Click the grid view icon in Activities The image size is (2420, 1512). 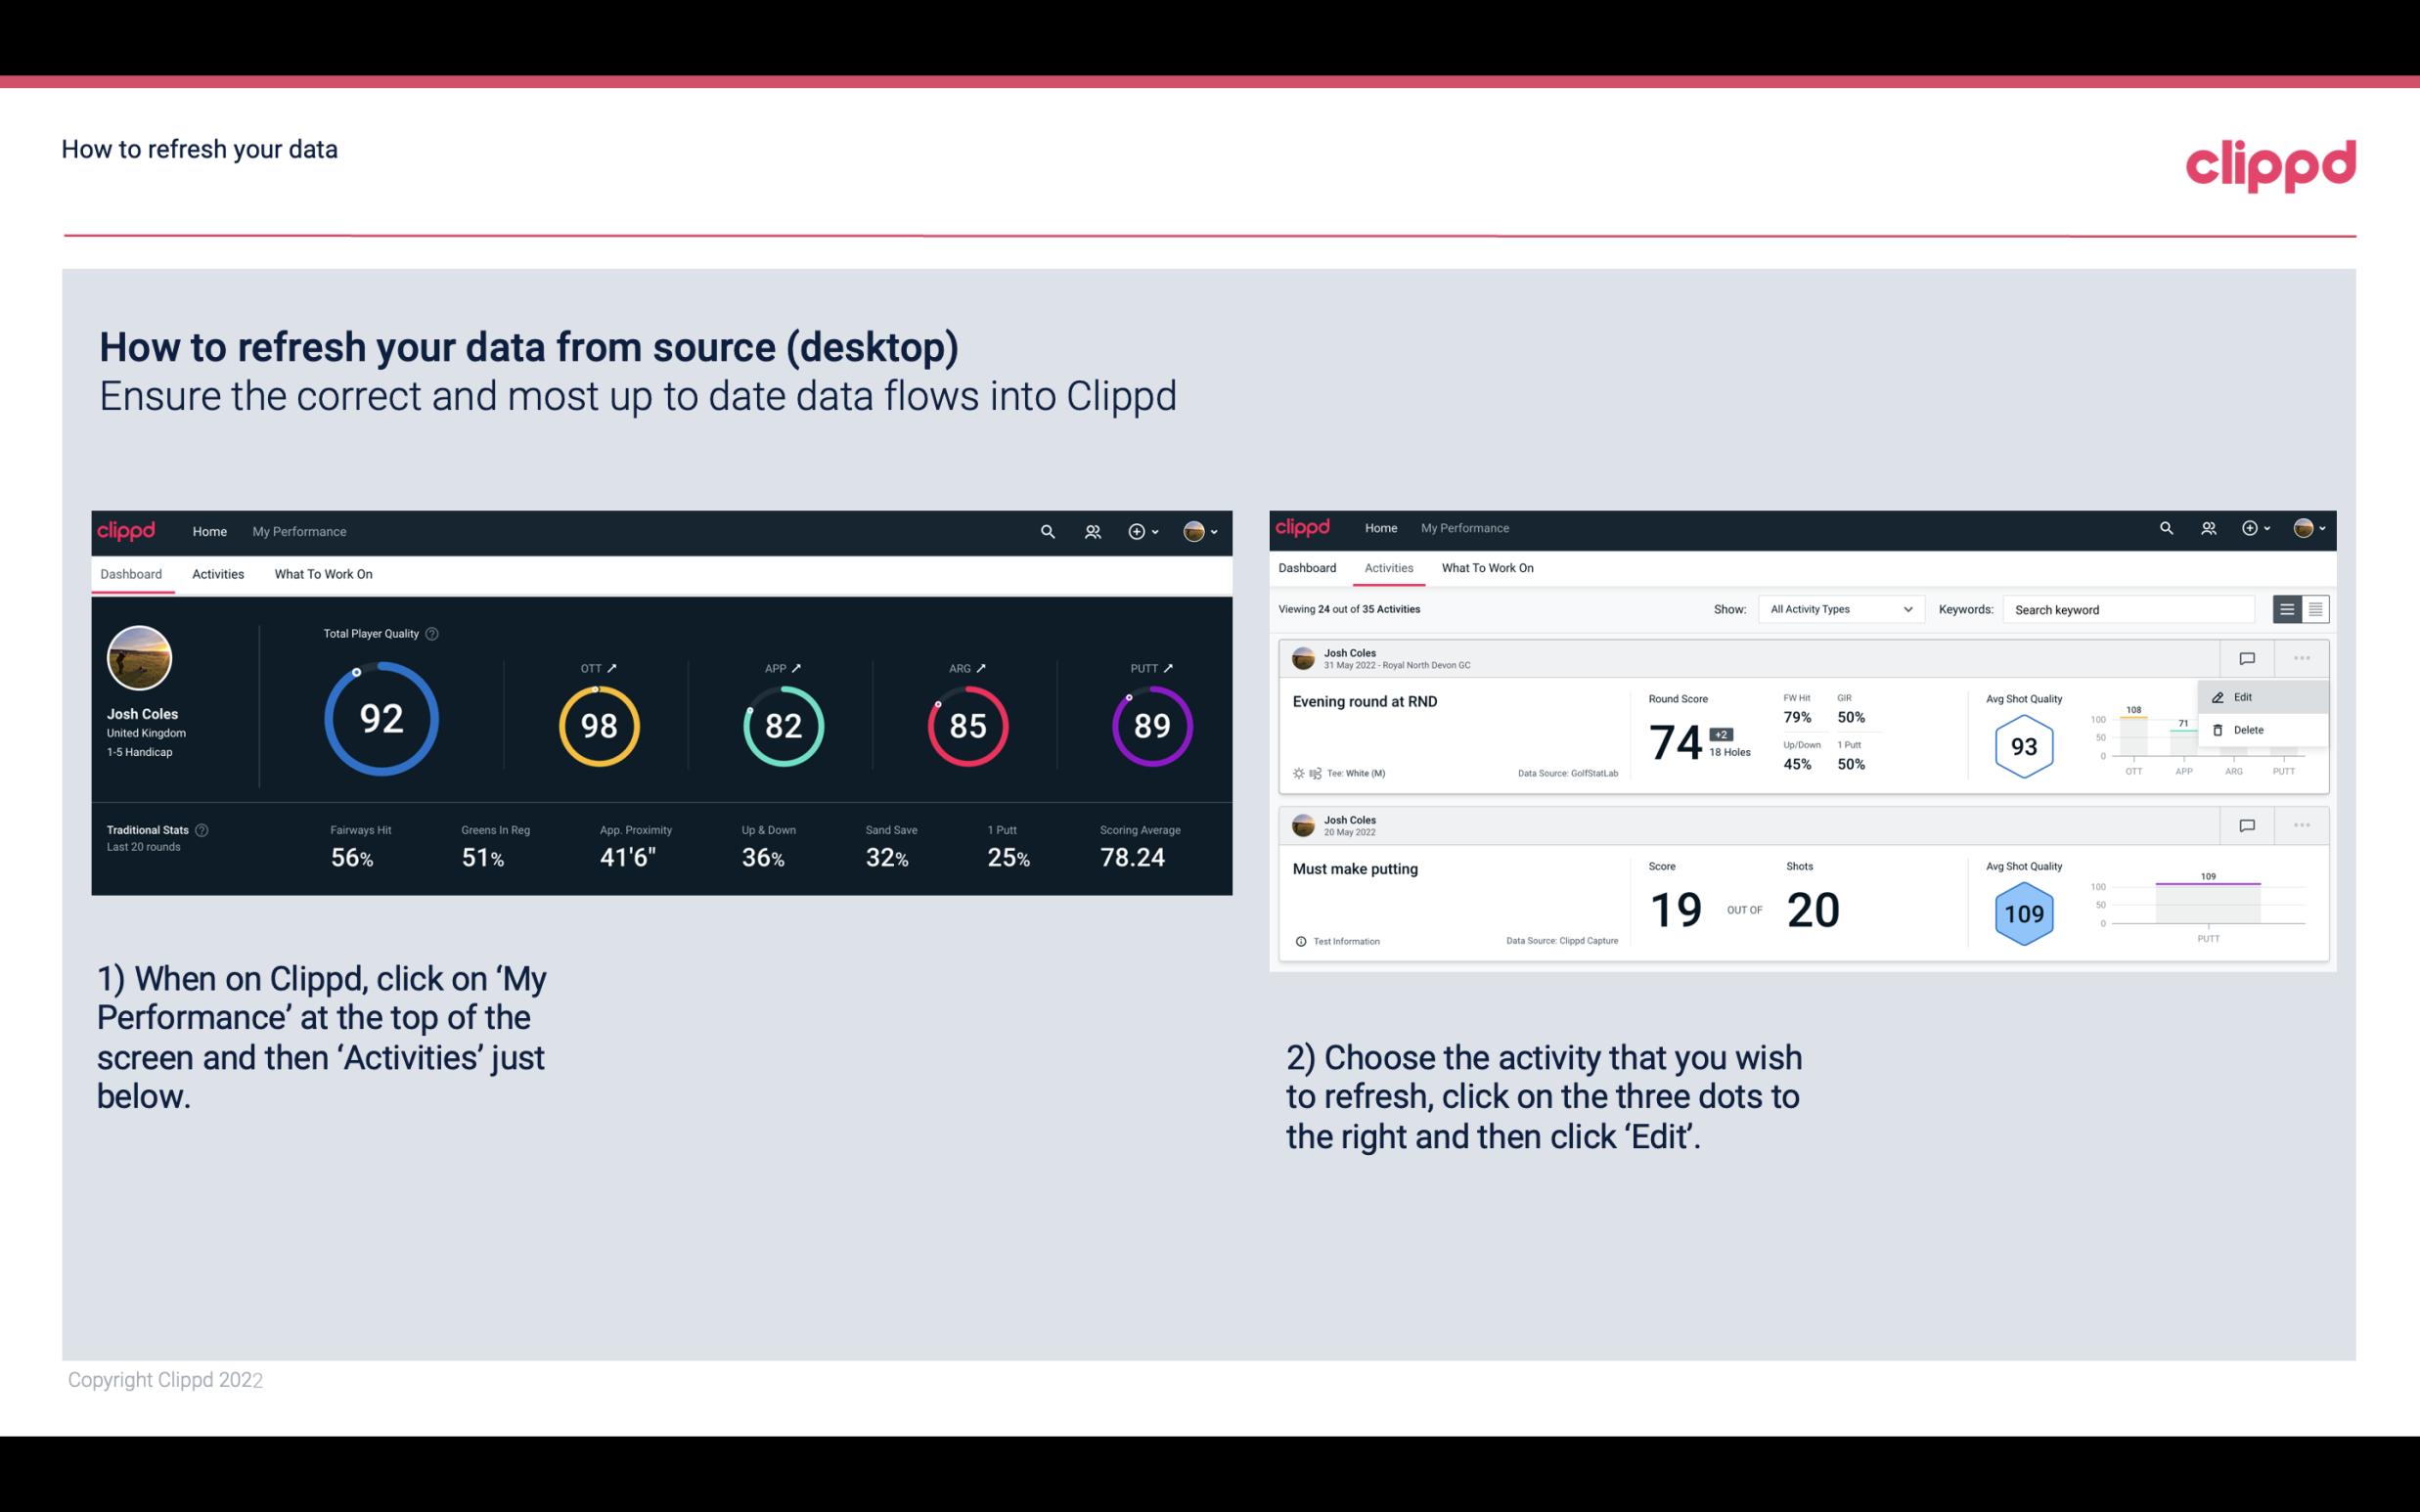tap(2315, 608)
